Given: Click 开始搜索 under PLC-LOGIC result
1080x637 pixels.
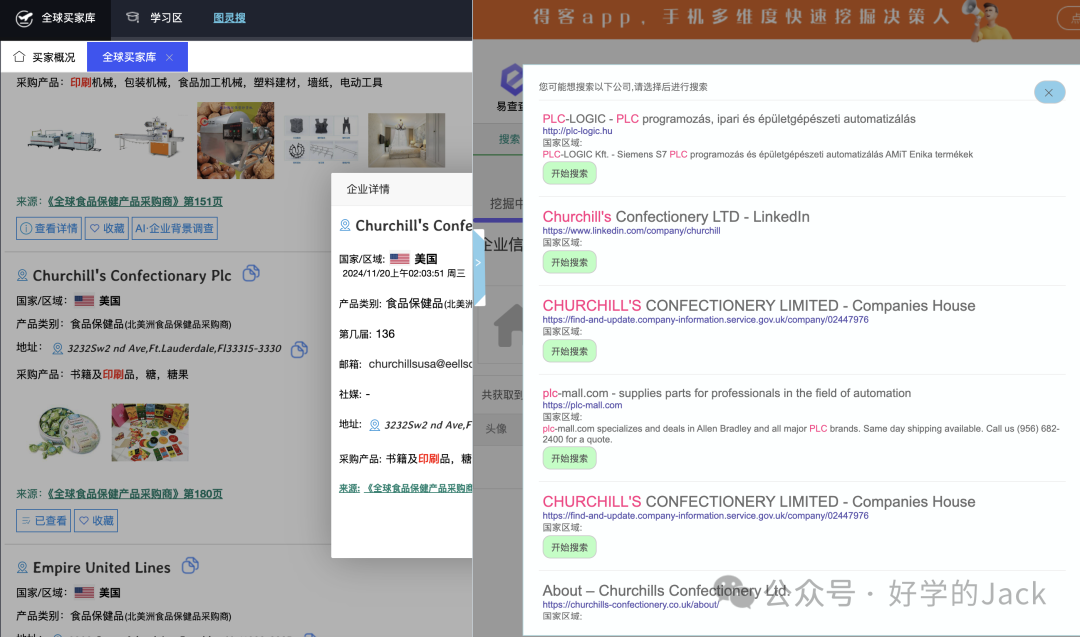Looking at the screenshot, I should point(570,174).
